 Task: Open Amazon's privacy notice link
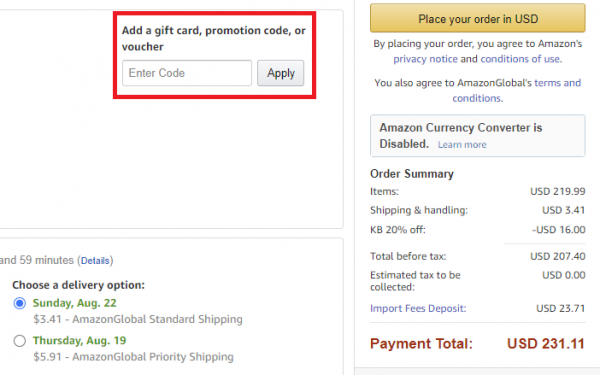(425, 59)
